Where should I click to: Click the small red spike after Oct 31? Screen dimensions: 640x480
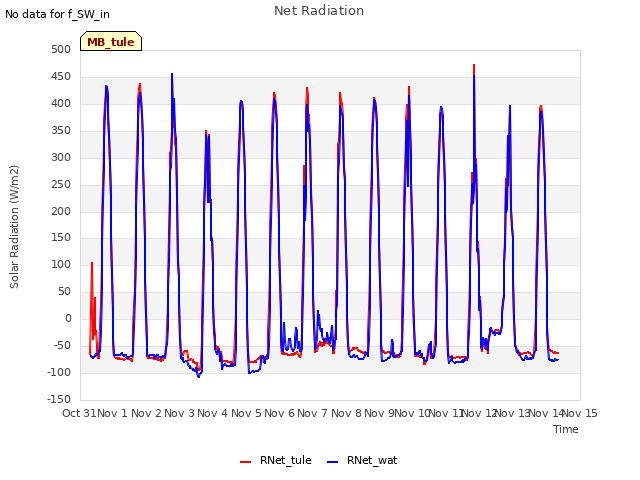(x=92, y=263)
